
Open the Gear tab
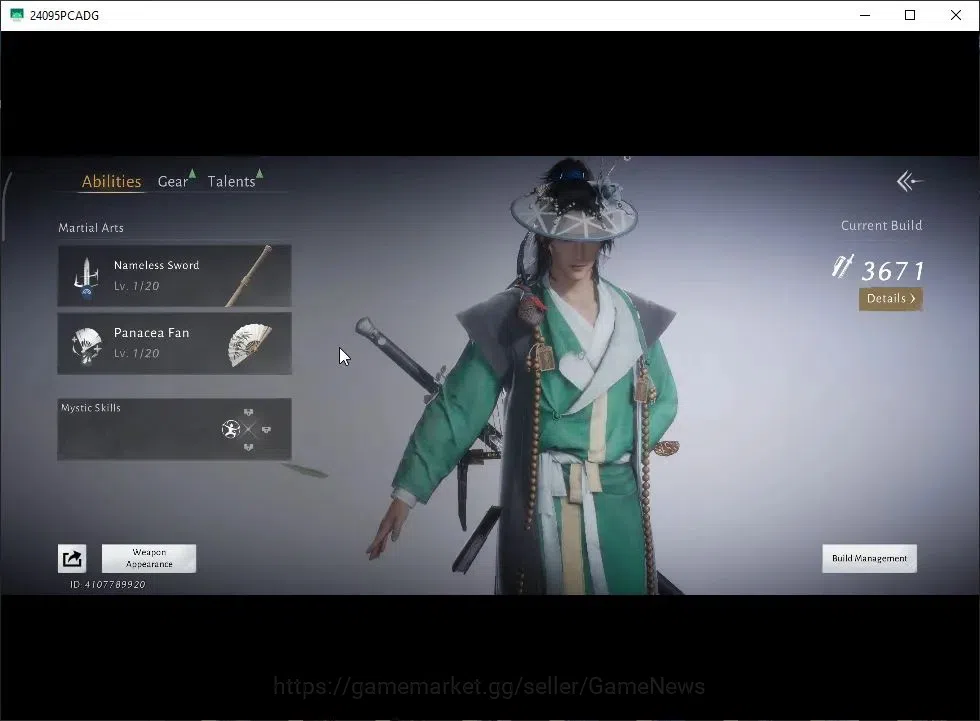[x=172, y=181]
